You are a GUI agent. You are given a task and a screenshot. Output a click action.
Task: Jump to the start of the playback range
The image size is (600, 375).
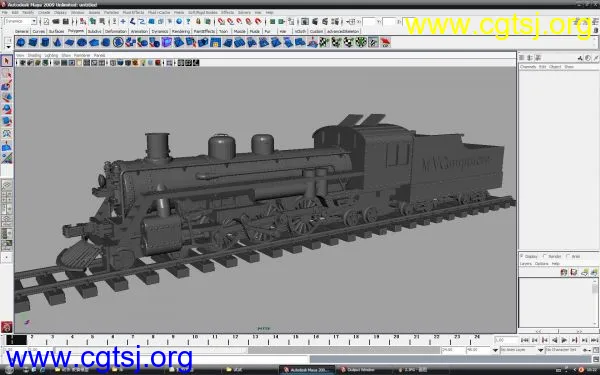pos(525,340)
